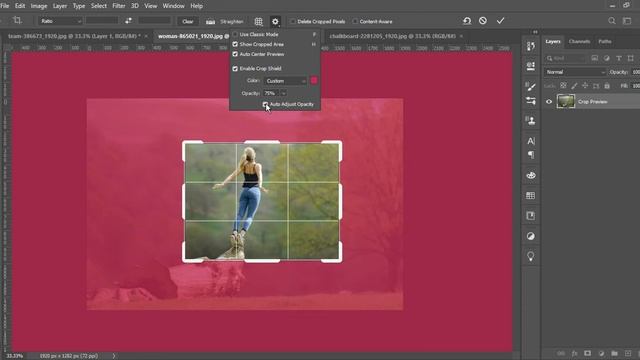Open the Image menu
640x360 pixels.
39,6
